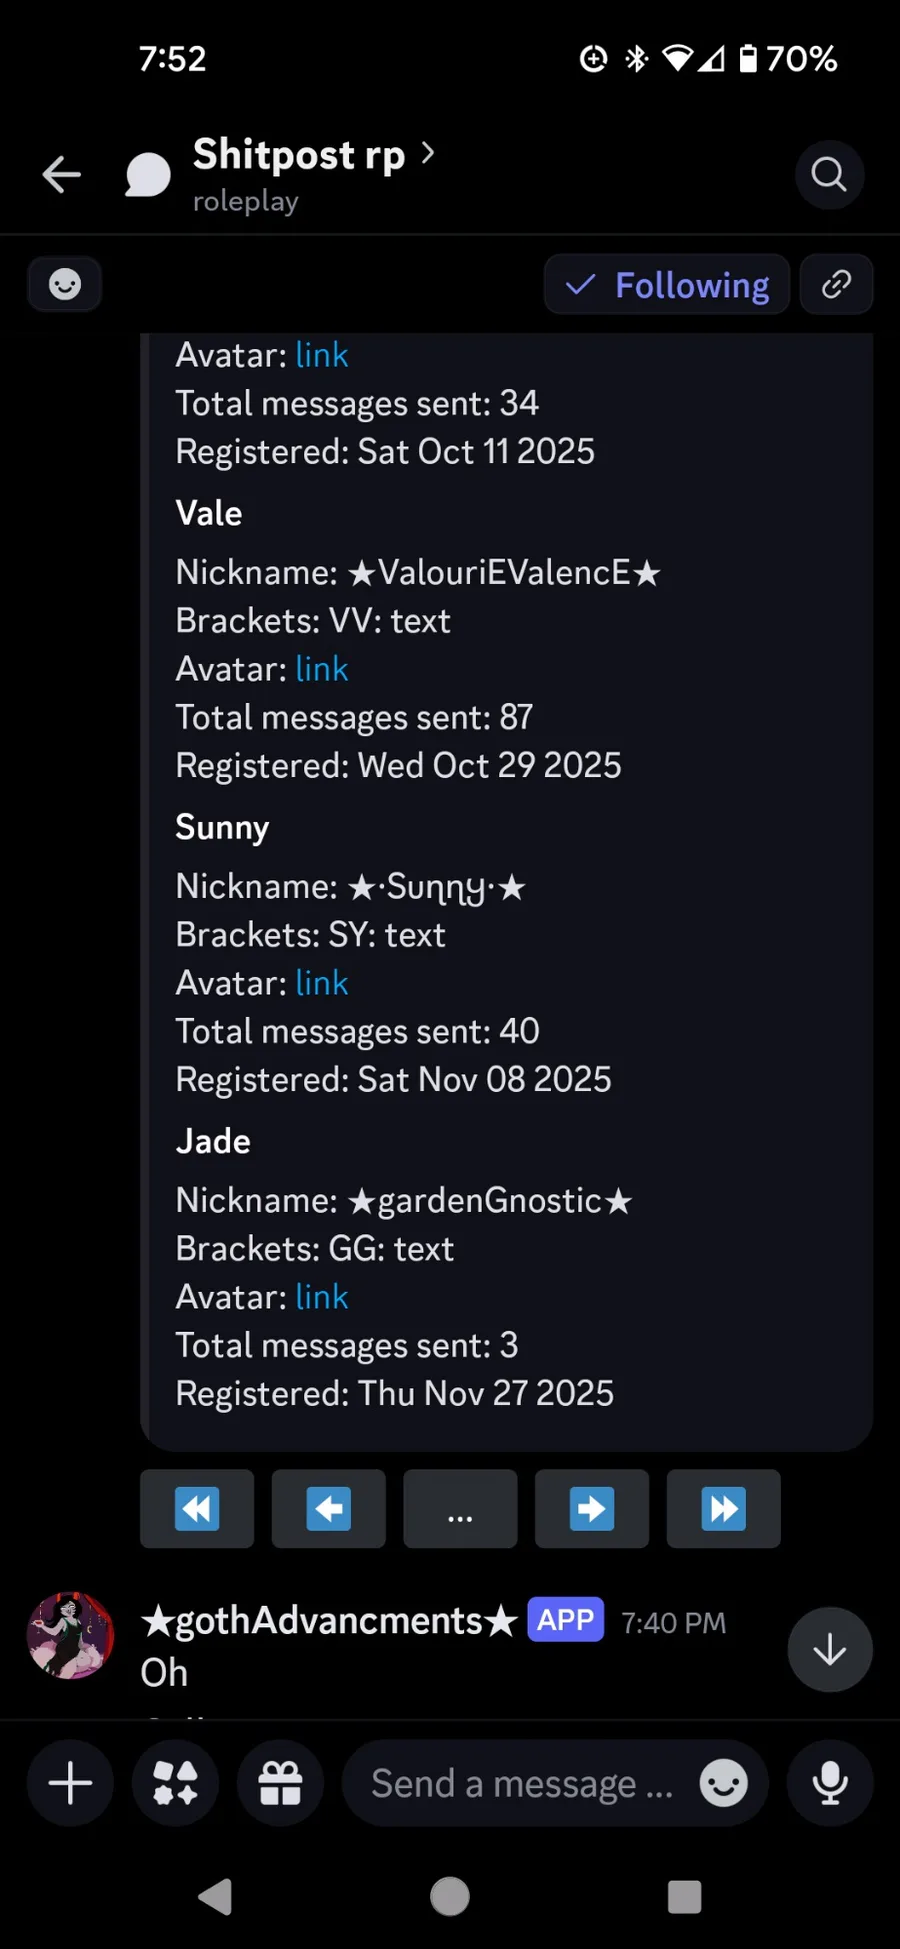Open the reactions smiley above the thread
The image size is (900, 1949).
tap(65, 285)
